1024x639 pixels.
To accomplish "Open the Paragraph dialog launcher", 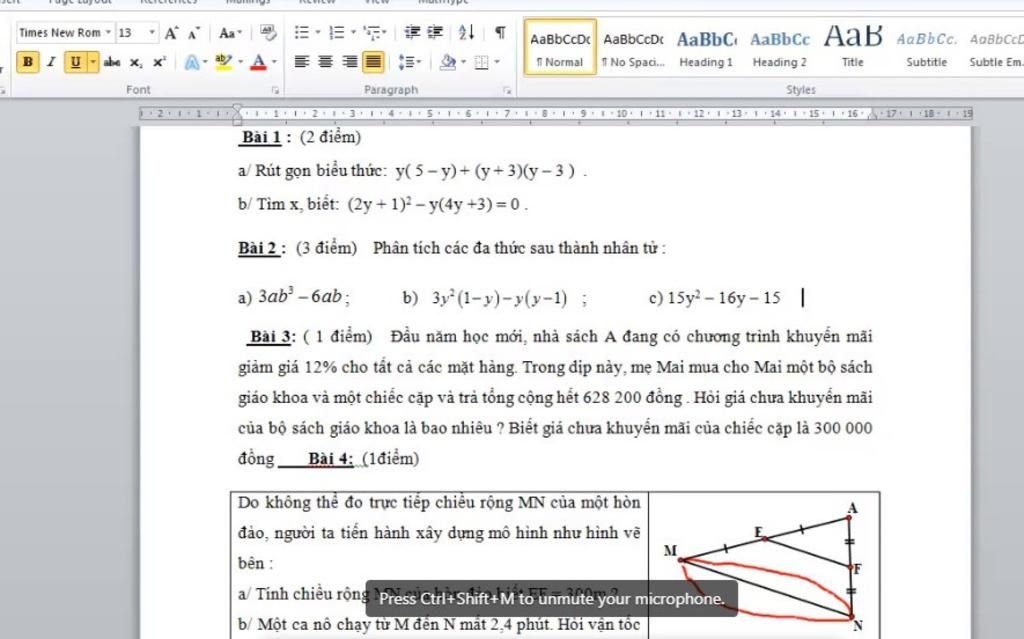I will (507, 90).
